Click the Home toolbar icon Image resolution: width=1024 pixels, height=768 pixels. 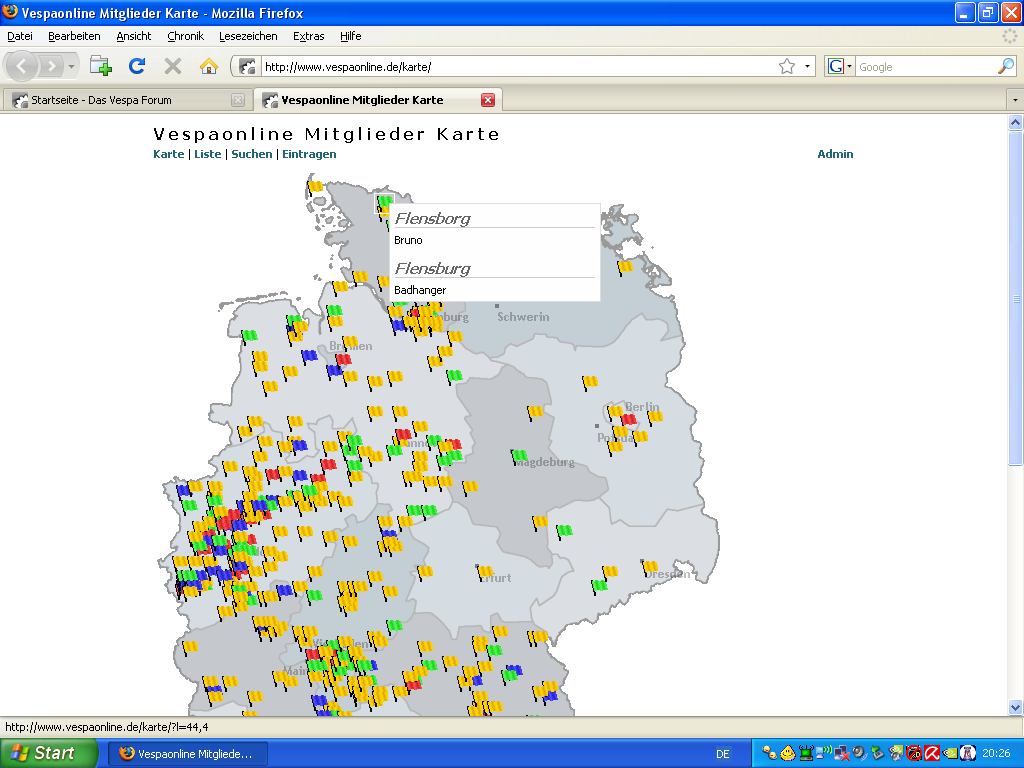[208, 66]
